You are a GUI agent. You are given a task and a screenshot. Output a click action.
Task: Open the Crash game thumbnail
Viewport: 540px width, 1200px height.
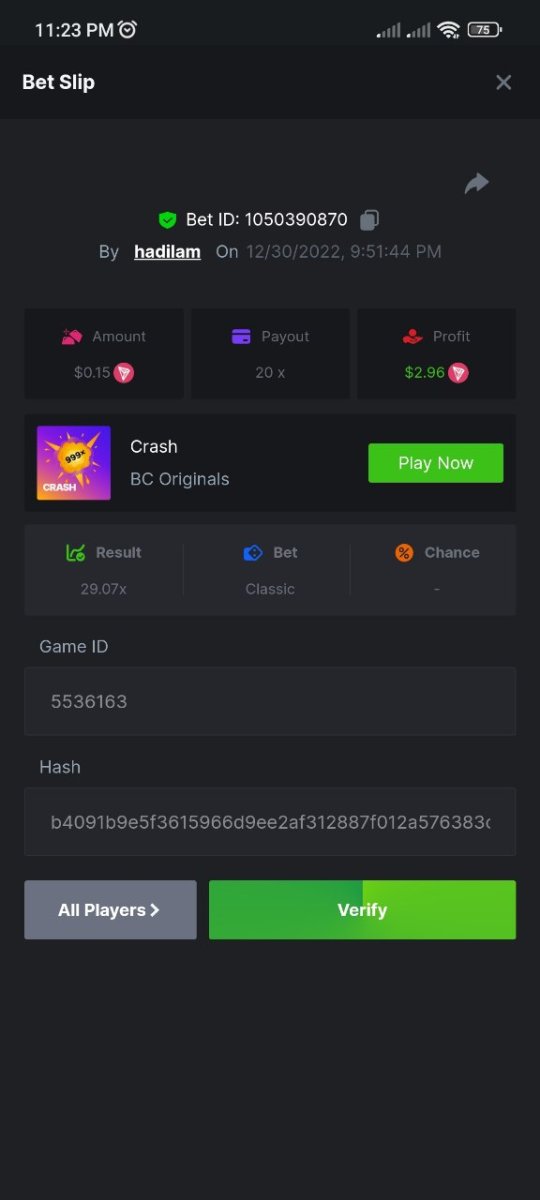(x=74, y=463)
